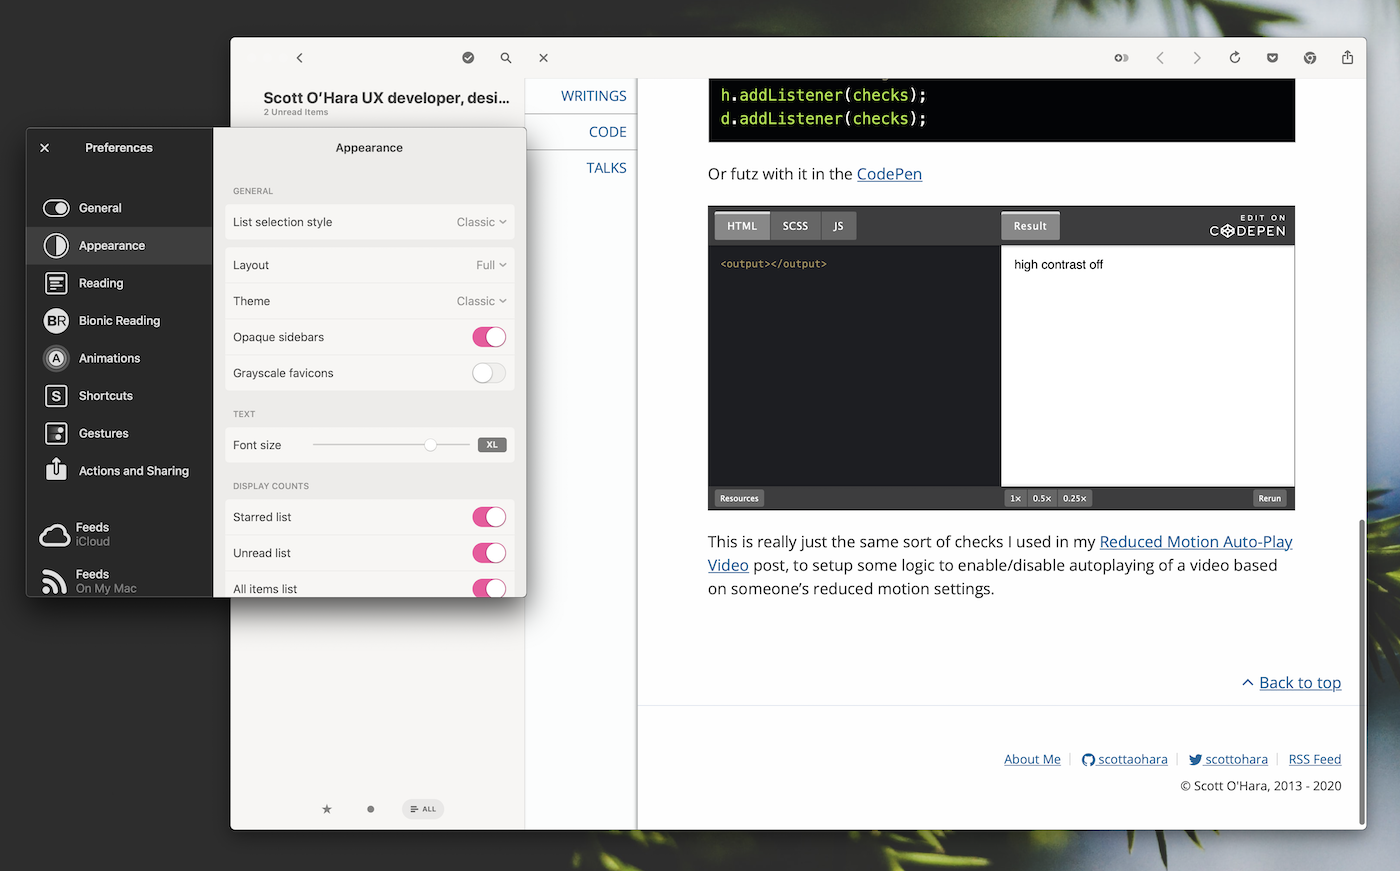This screenshot has width=1400, height=871.
Task: Show starred items with the star icon
Action: click(327, 809)
